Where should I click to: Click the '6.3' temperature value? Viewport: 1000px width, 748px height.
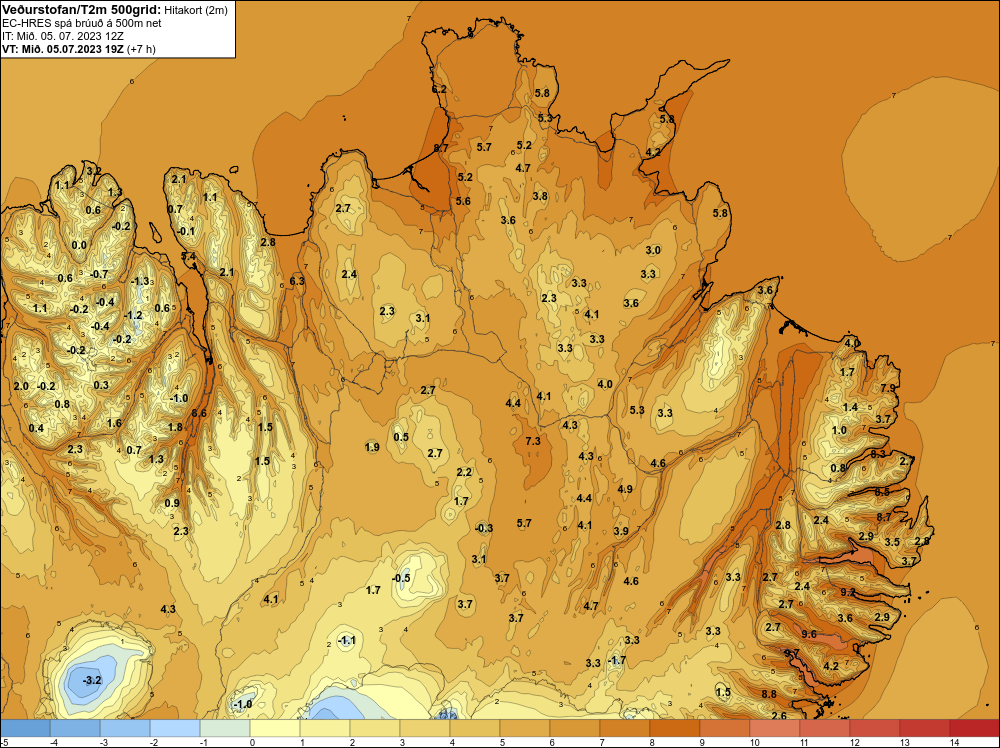click(x=297, y=281)
